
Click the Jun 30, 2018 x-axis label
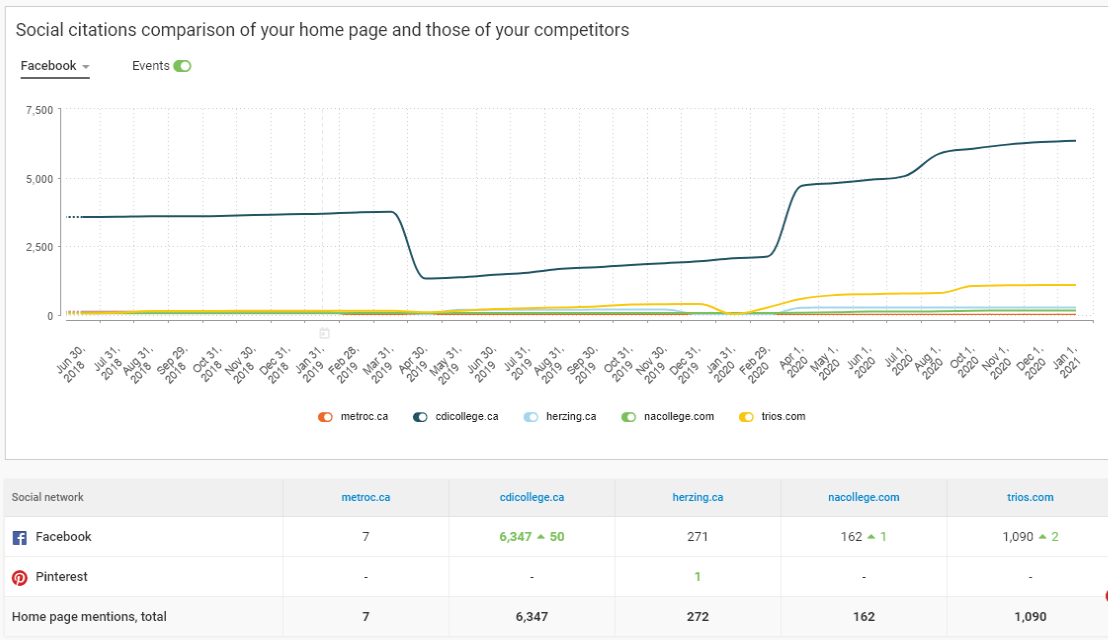[71, 363]
